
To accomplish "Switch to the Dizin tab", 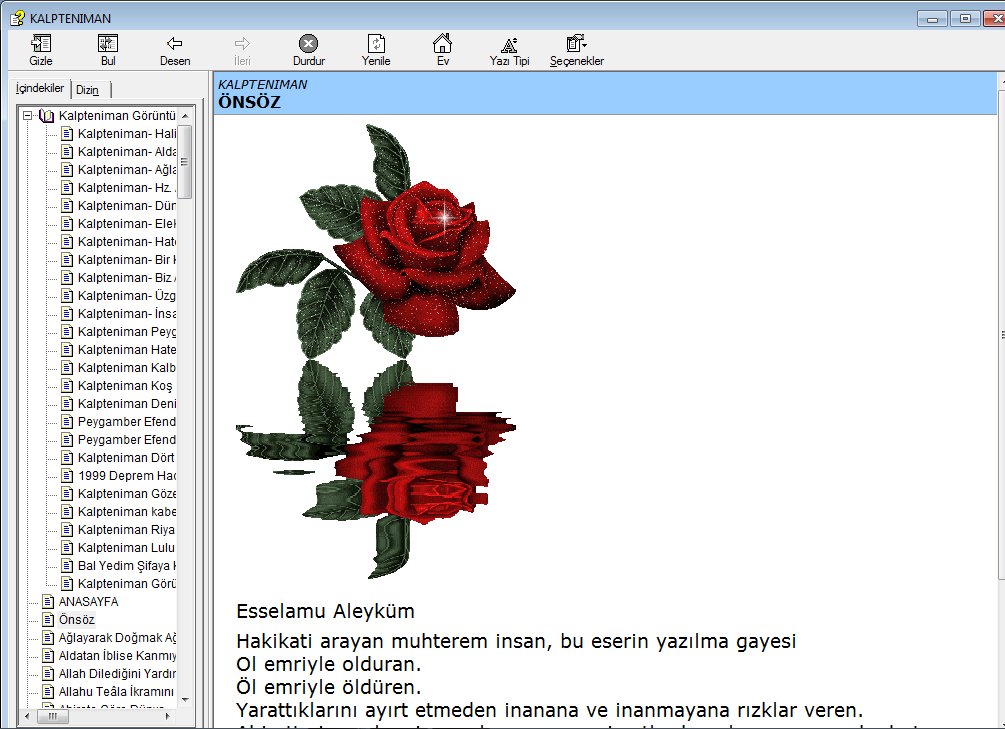I will point(88,90).
